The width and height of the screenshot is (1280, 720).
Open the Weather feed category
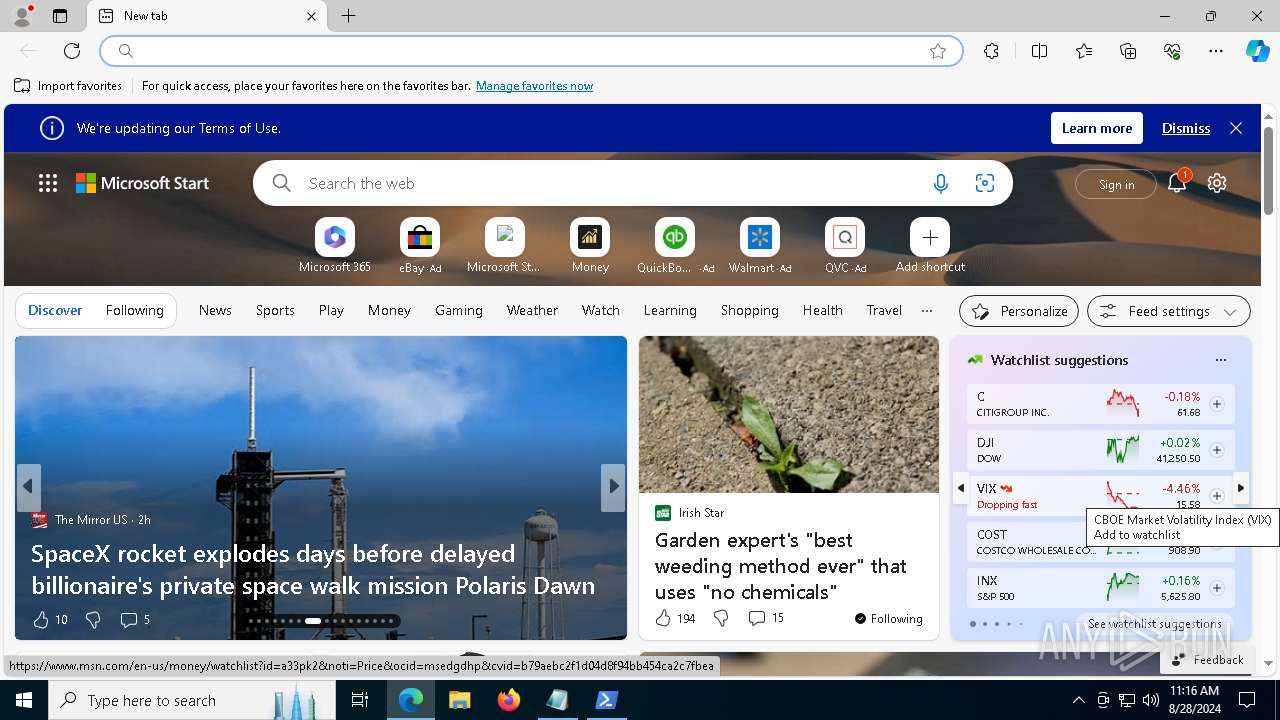(532, 310)
